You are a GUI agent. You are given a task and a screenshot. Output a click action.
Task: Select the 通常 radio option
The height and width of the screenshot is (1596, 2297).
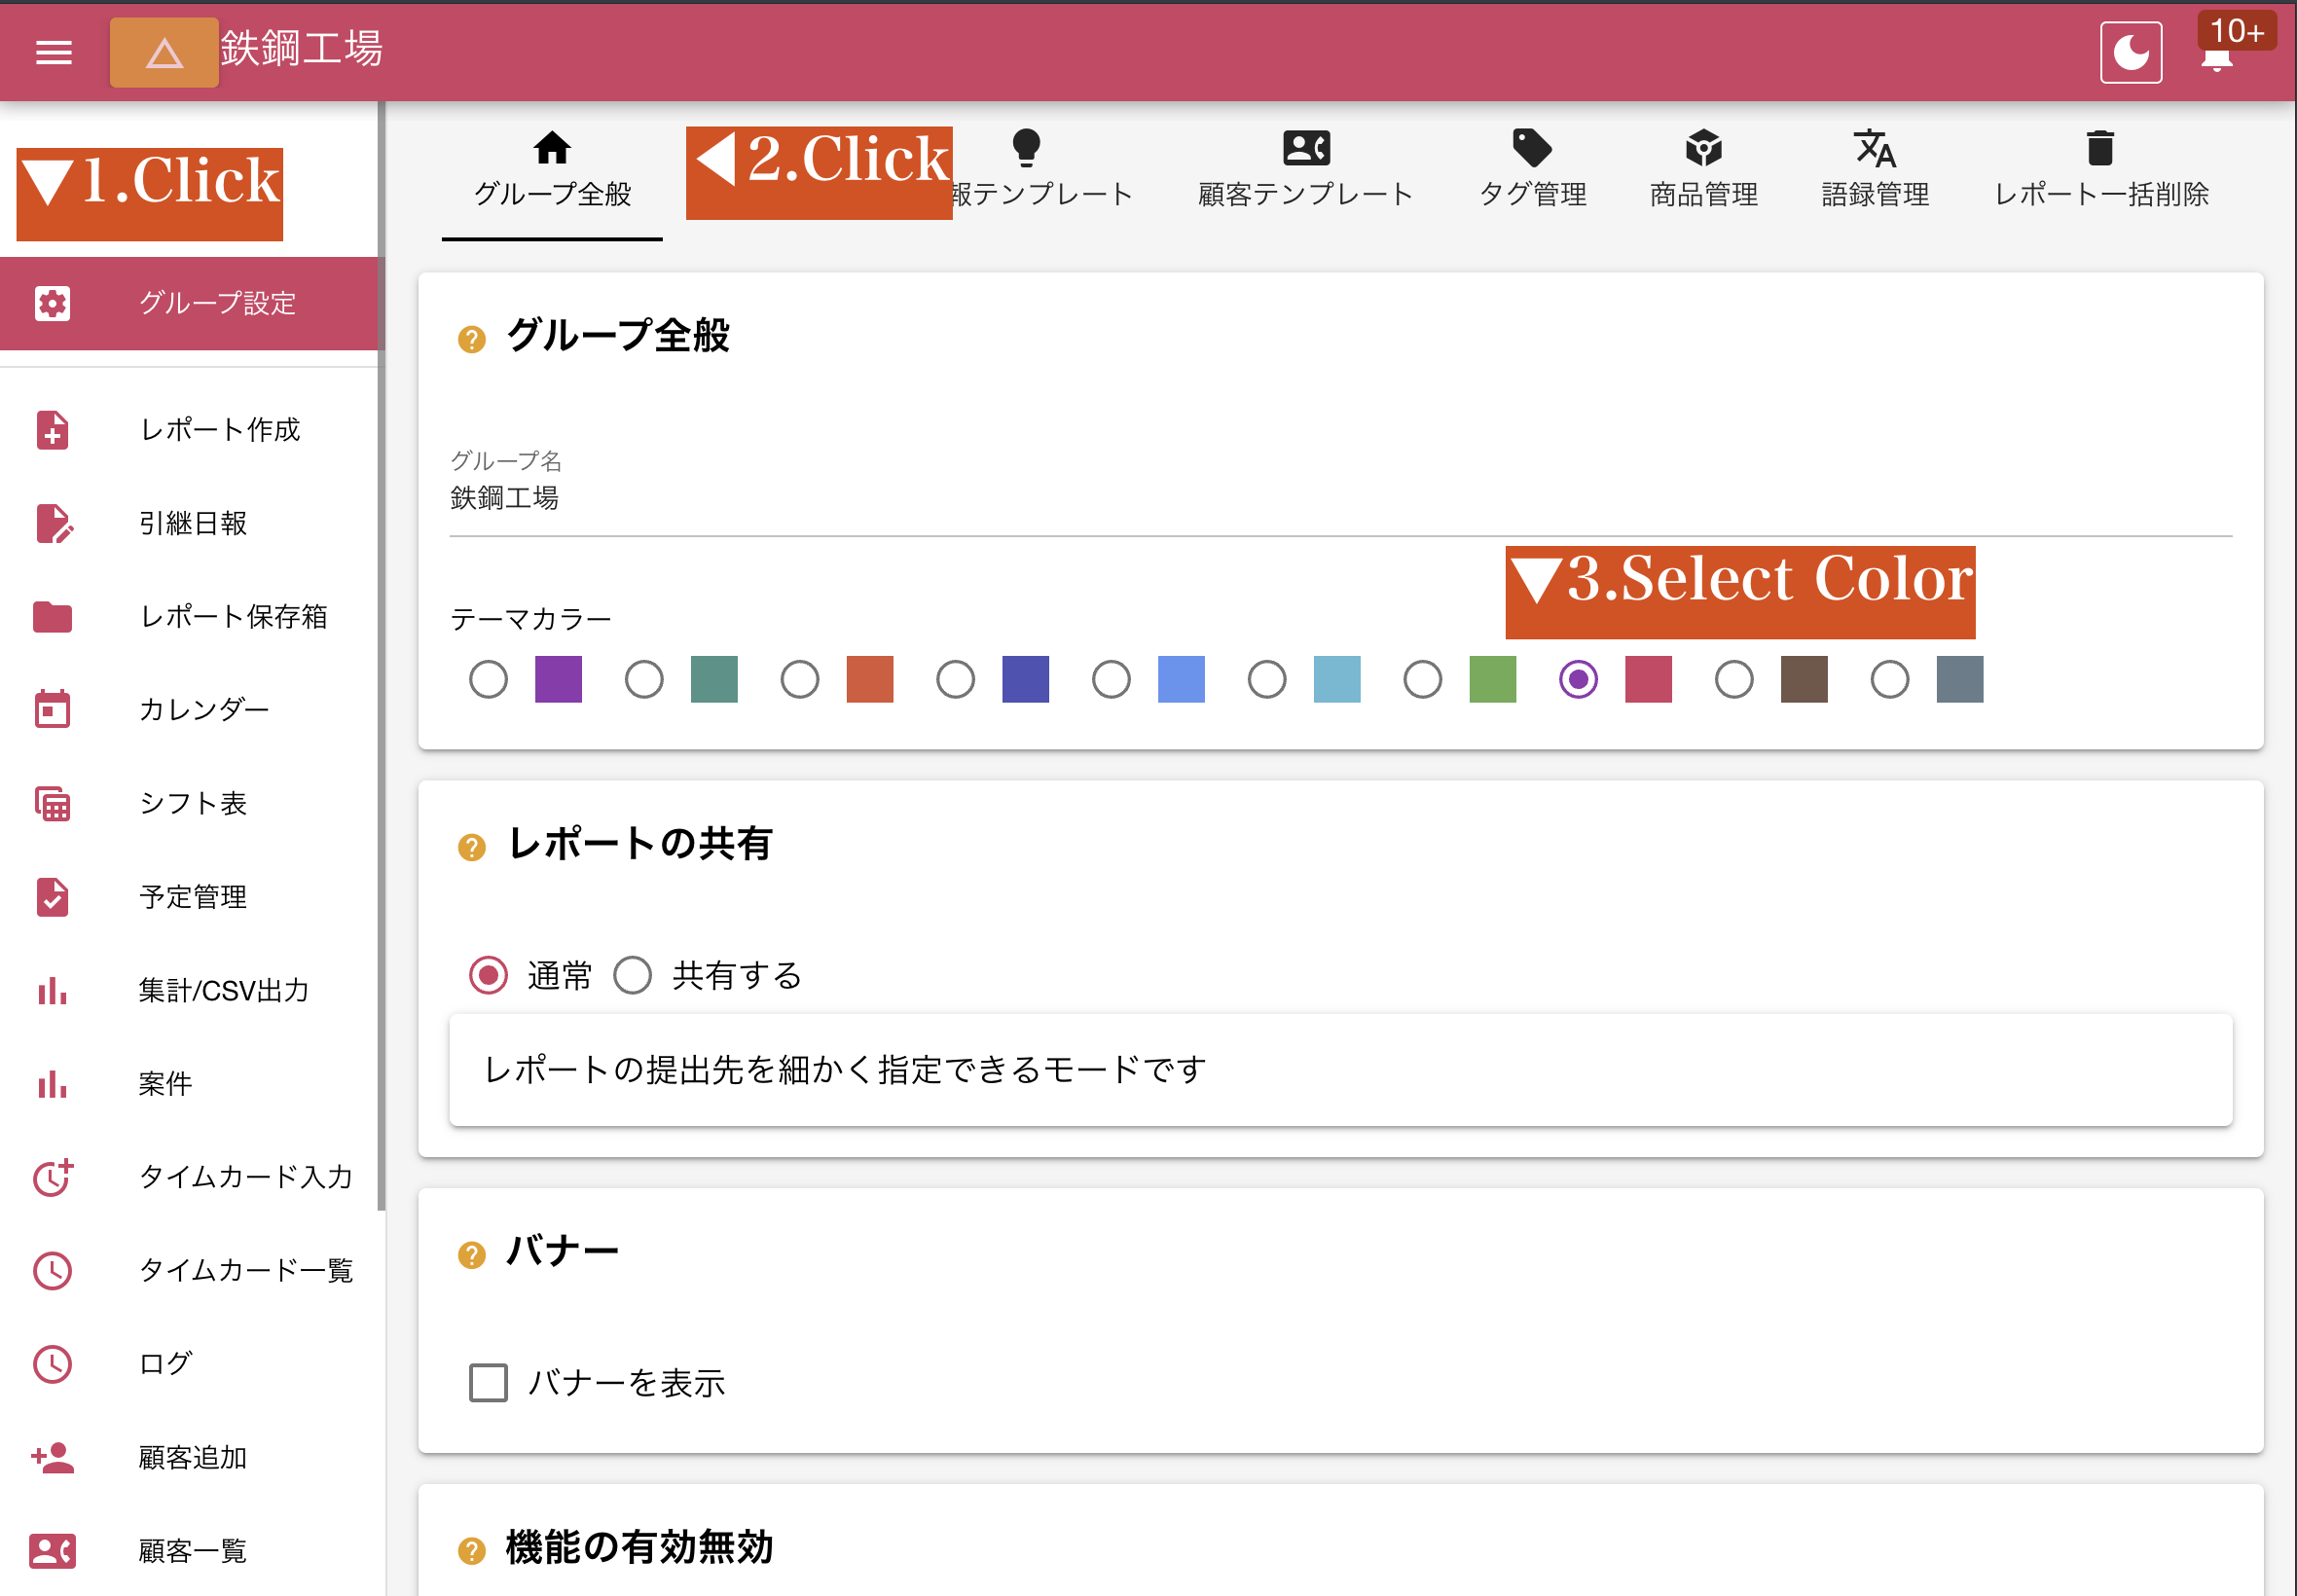(x=488, y=975)
